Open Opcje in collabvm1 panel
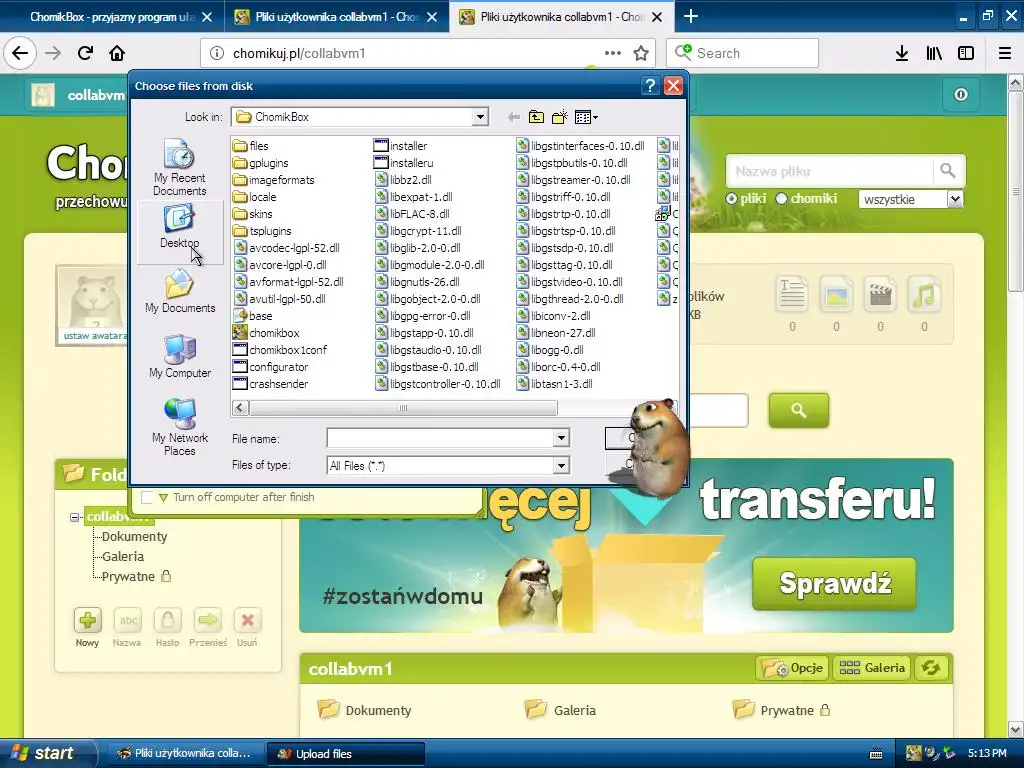The width and height of the screenshot is (1024, 768). [x=793, y=668]
